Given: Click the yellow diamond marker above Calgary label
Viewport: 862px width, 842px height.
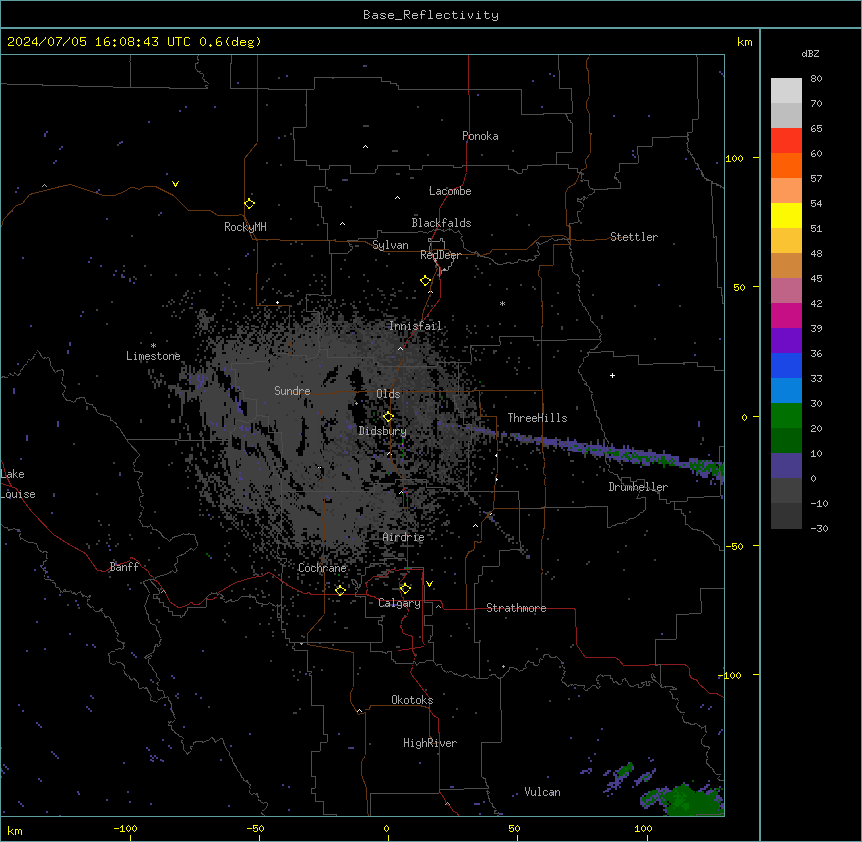Looking at the screenshot, I should pos(405,589).
